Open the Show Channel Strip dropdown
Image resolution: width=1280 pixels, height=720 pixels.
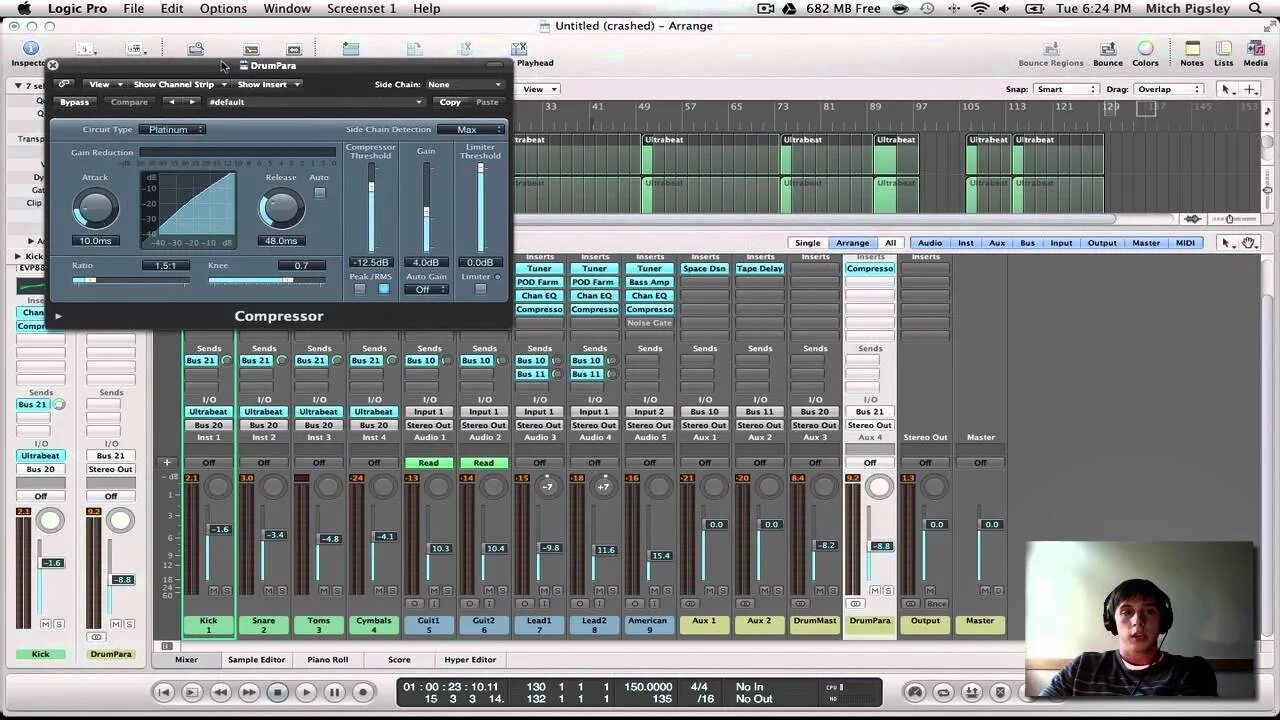tap(178, 84)
